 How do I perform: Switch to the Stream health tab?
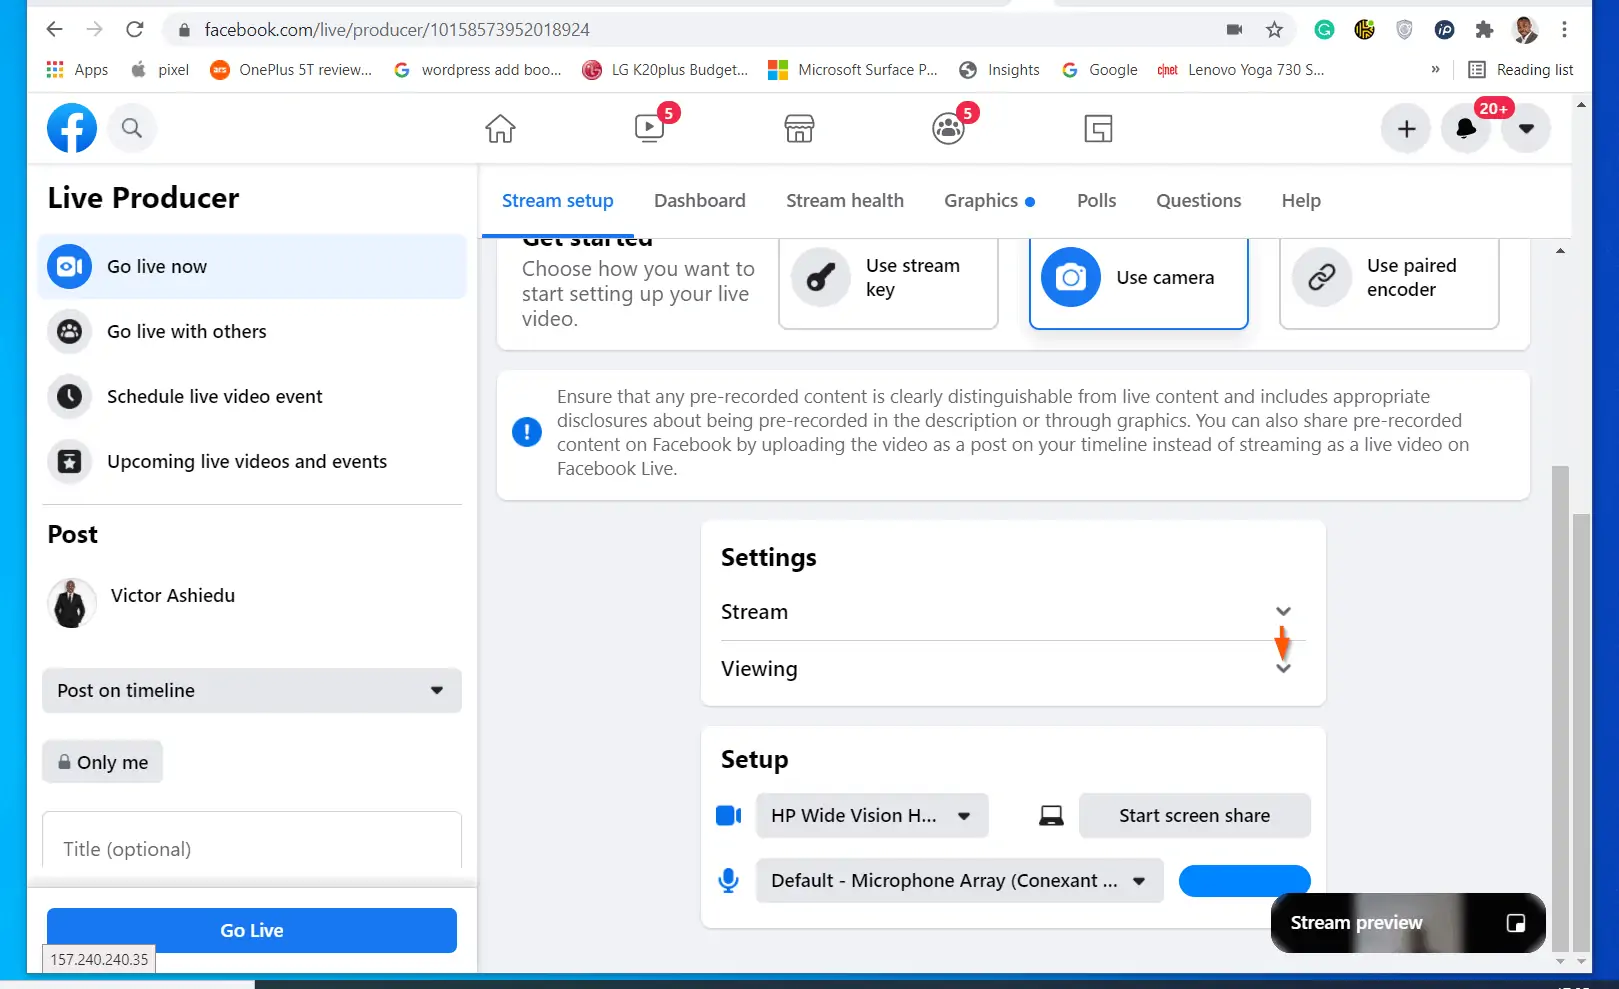845,201
